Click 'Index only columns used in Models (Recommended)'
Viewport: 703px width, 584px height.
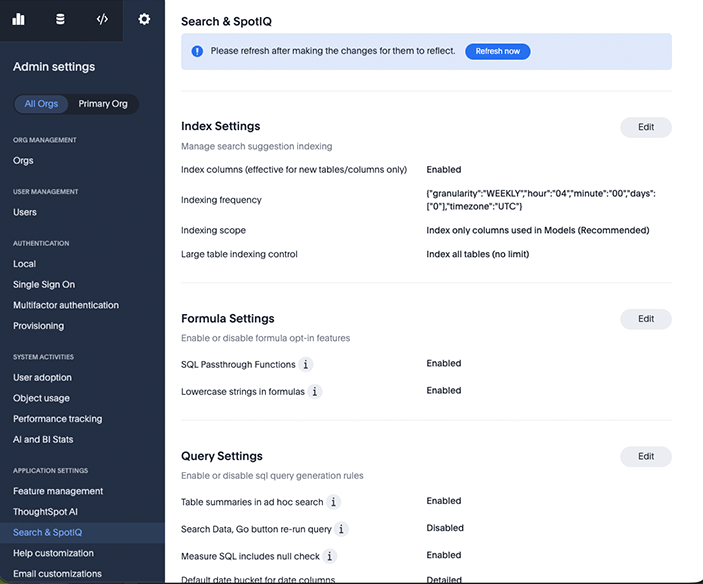pyautogui.click(x=538, y=230)
